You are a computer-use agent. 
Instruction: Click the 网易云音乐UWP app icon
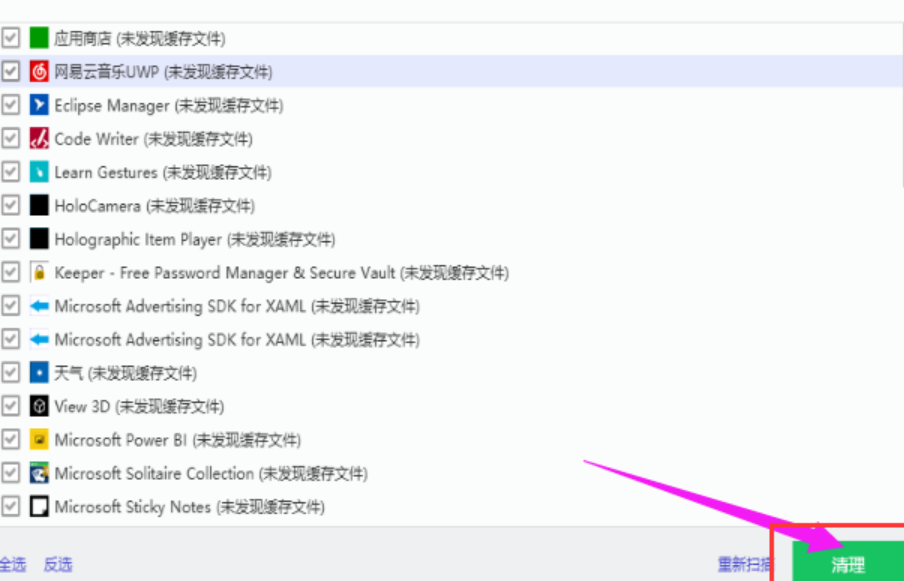pyautogui.click(x=39, y=72)
